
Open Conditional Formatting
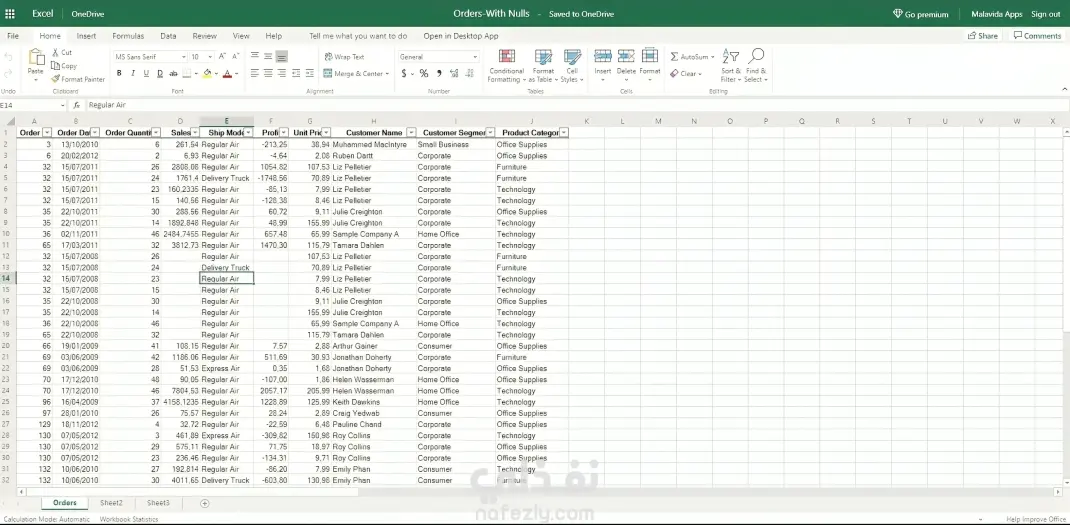[506, 66]
